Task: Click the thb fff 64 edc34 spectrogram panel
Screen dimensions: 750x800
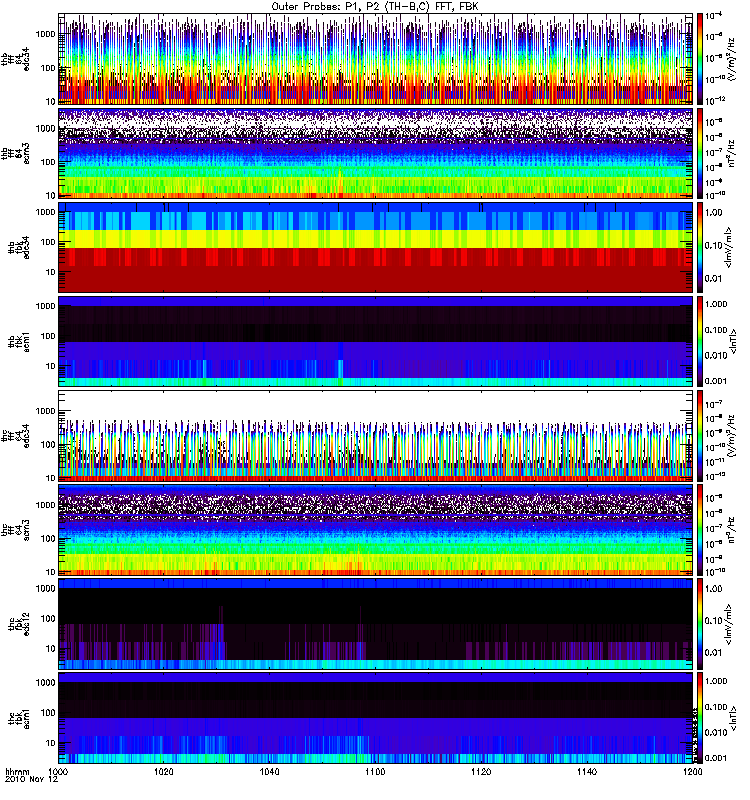Action: [376, 59]
